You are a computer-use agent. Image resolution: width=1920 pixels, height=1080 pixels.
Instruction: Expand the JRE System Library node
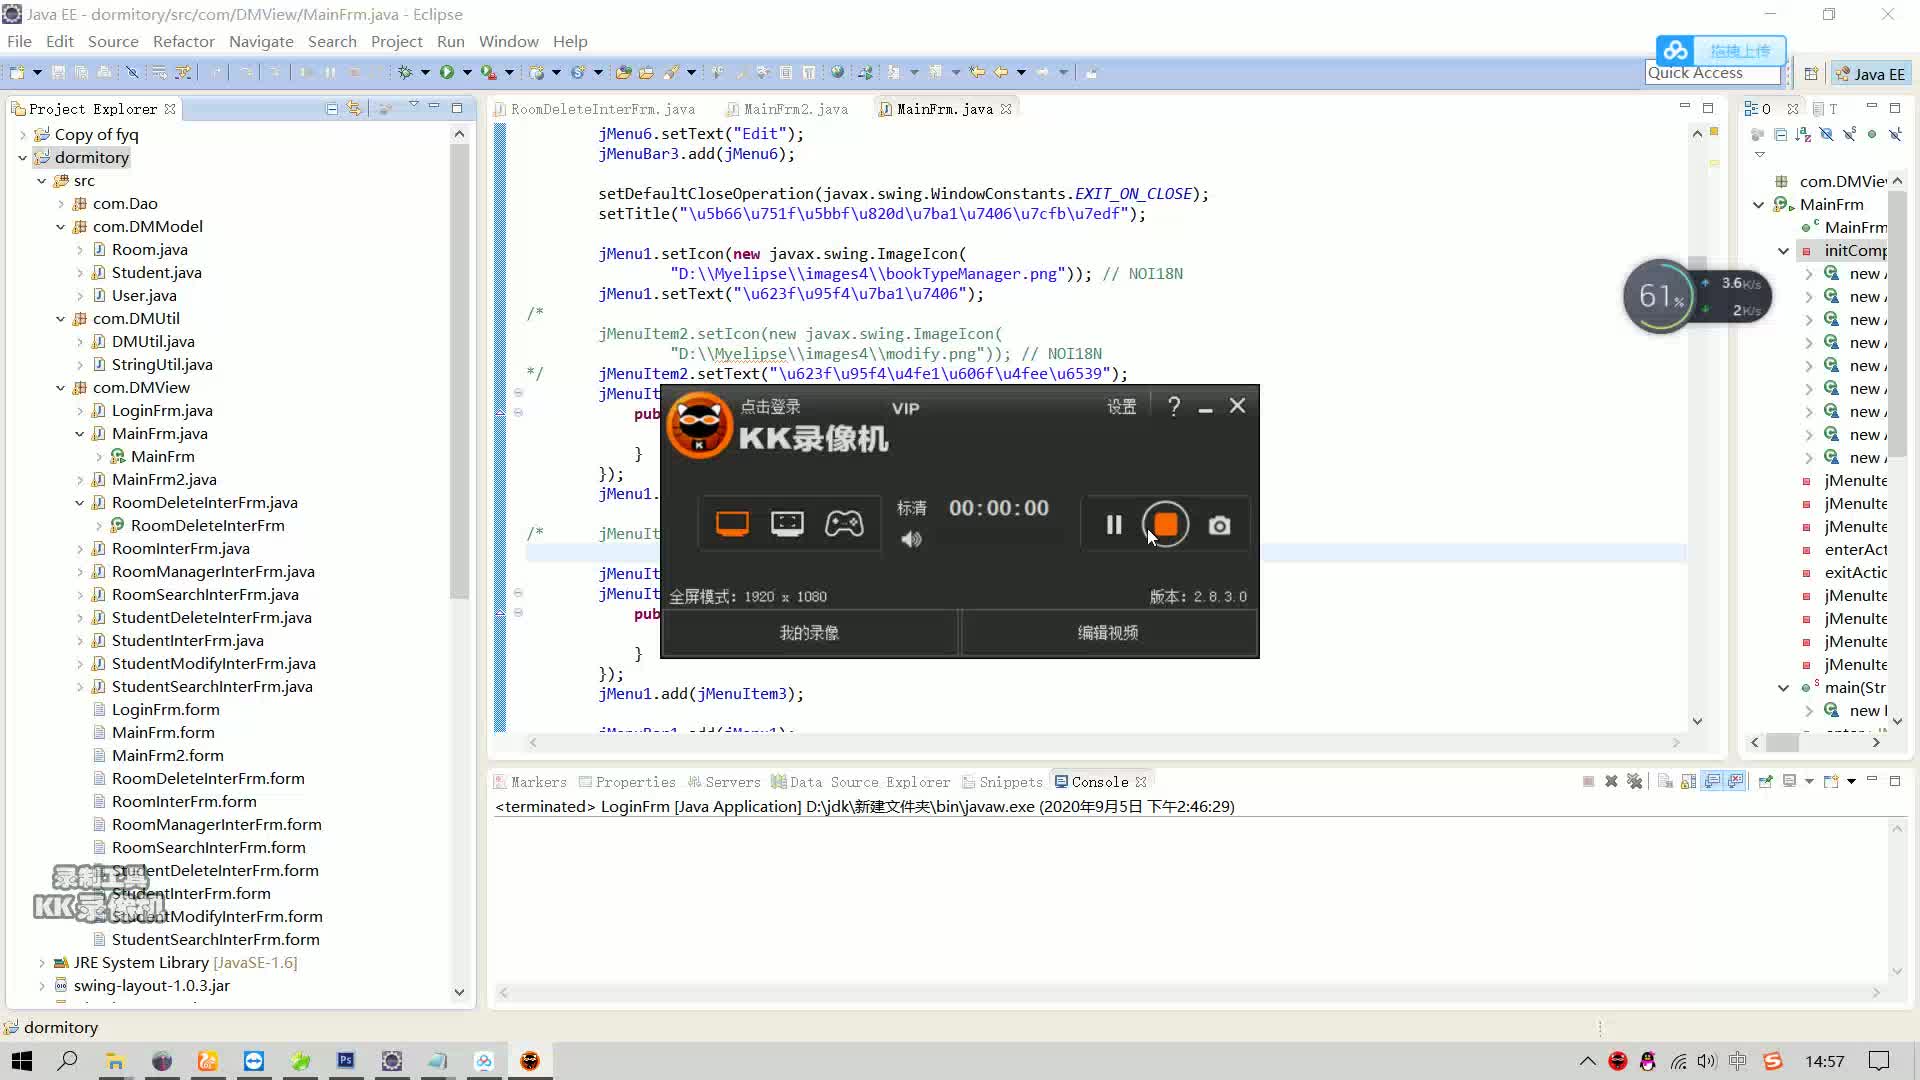pos(42,963)
